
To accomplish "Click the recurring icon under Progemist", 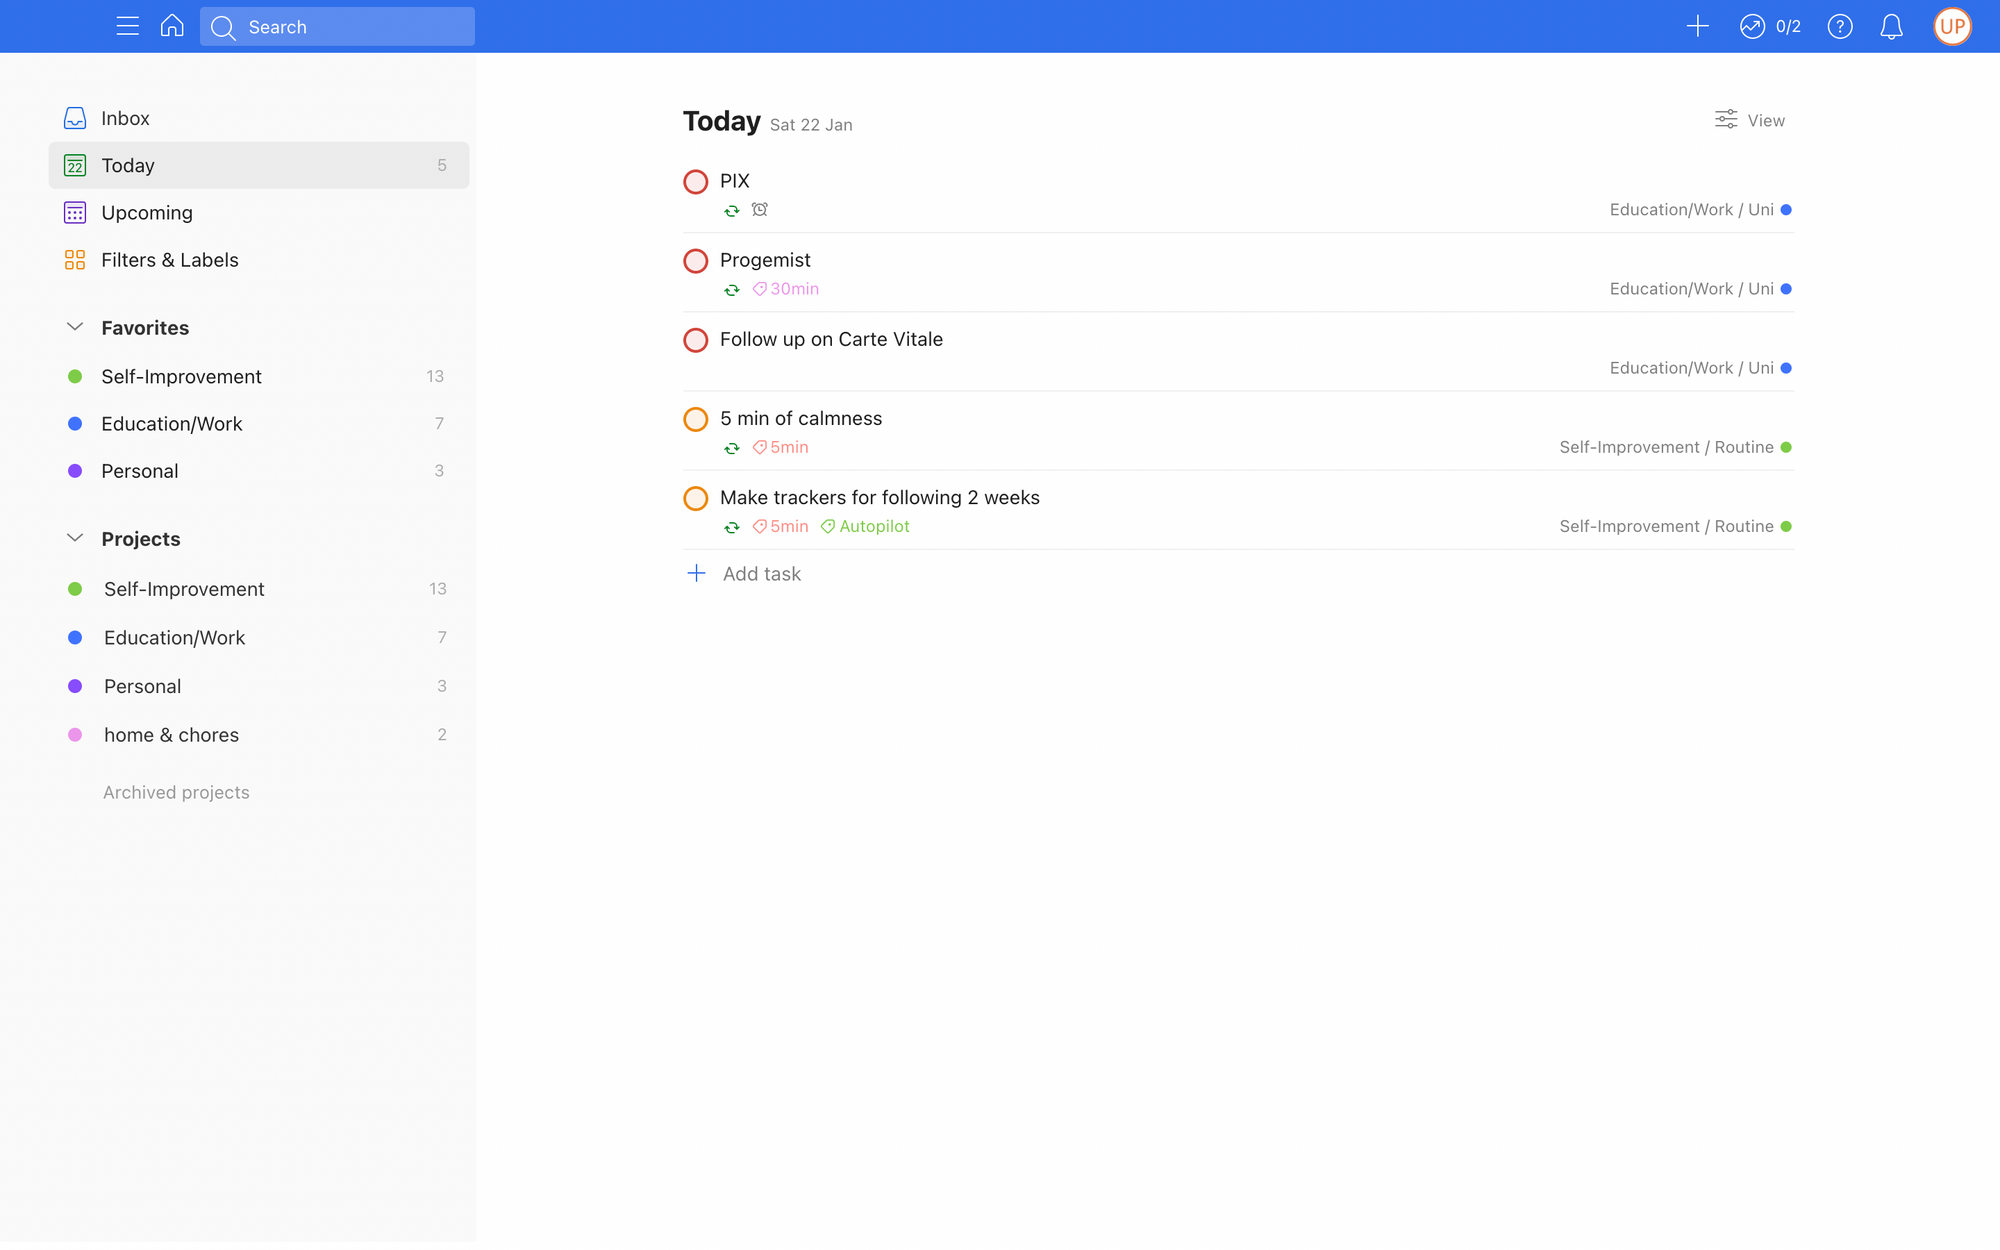I will [732, 290].
